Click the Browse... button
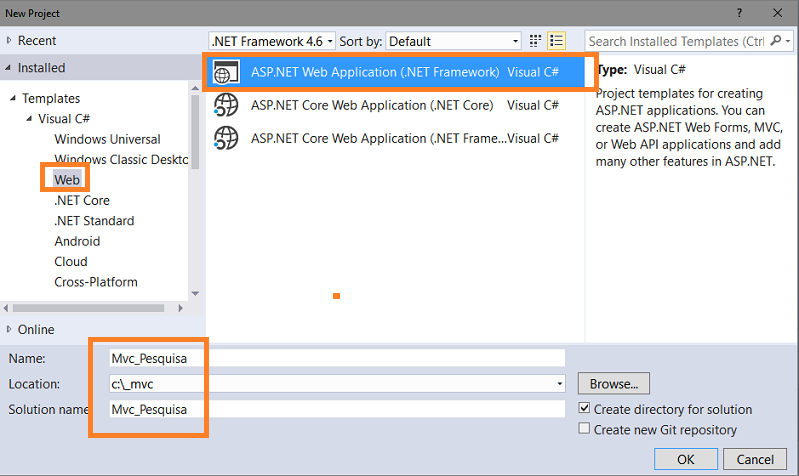The image size is (799, 476). tap(614, 383)
